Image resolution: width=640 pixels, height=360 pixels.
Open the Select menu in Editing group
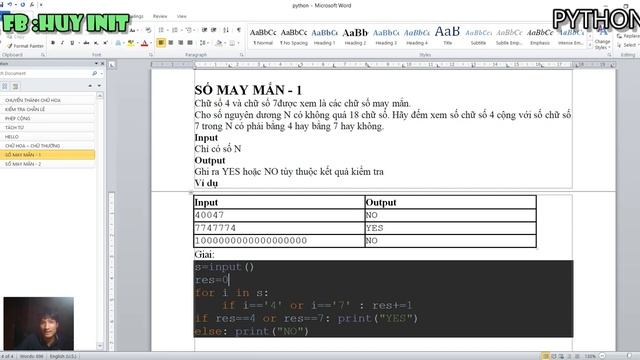pyautogui.click(x=629, y=45)
